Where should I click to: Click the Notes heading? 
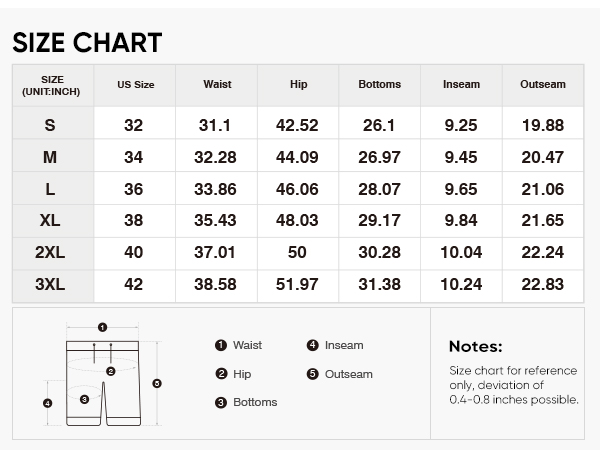[x=476, y=347]
